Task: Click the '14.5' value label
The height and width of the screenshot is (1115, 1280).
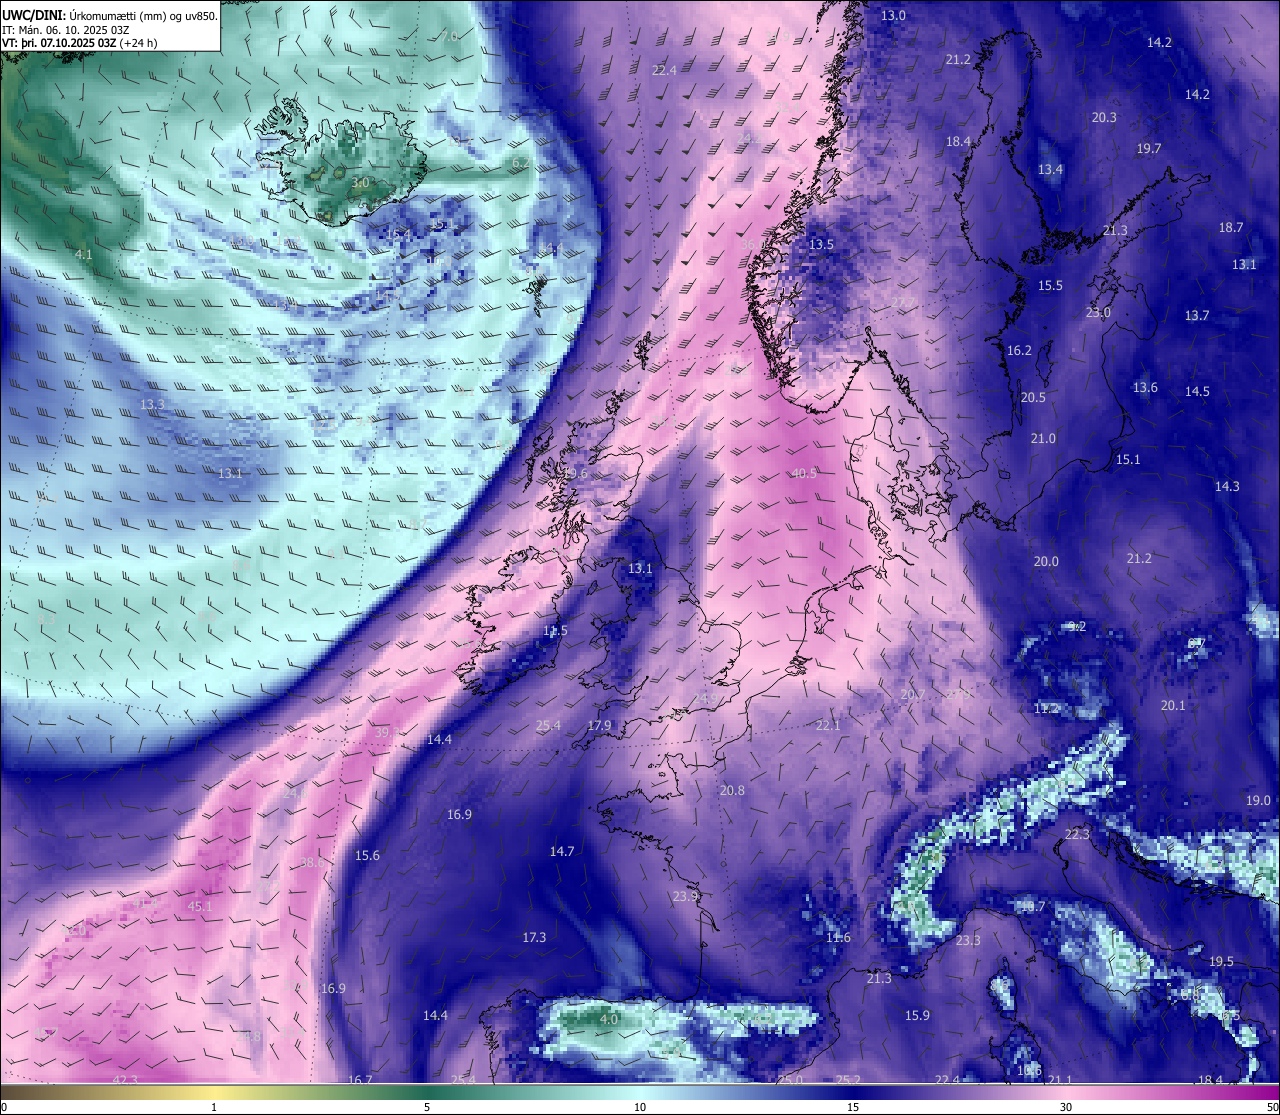Action: [1197, 391]
